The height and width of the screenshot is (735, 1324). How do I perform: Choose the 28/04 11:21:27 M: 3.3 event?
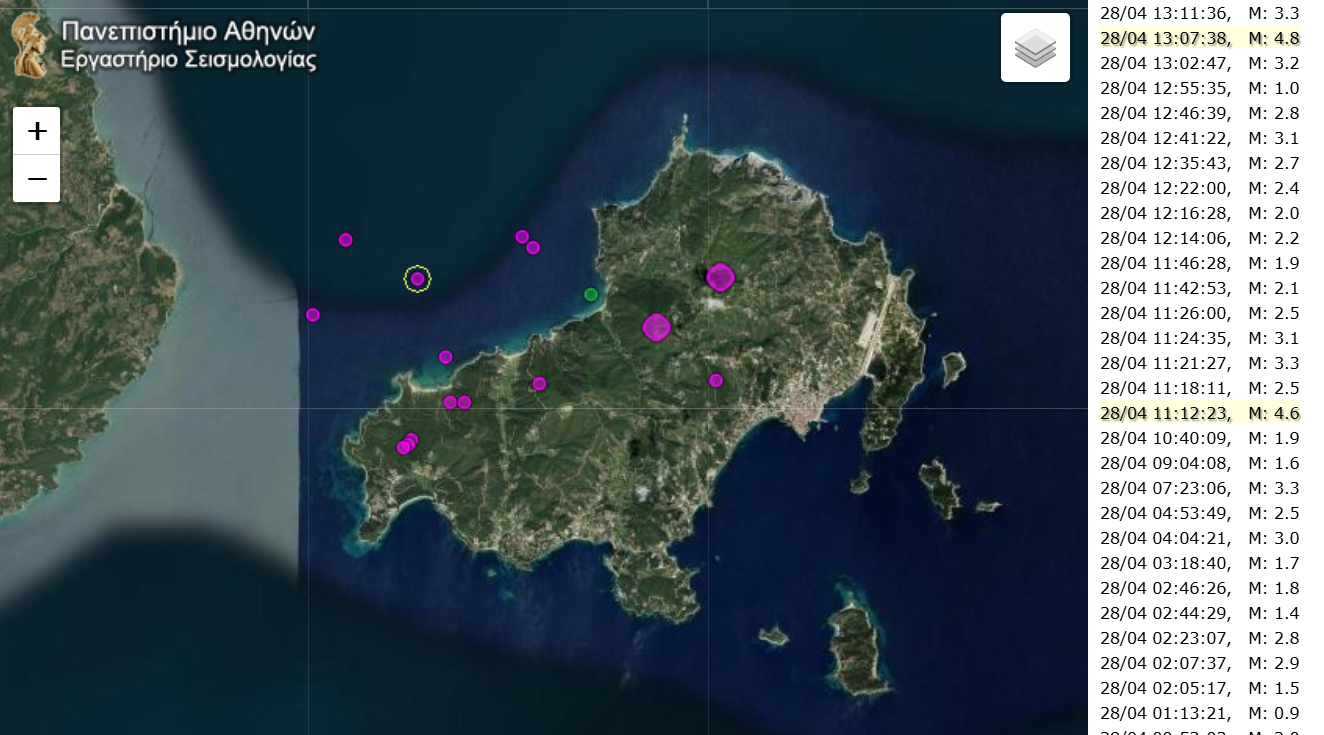tap(1199, 363)
